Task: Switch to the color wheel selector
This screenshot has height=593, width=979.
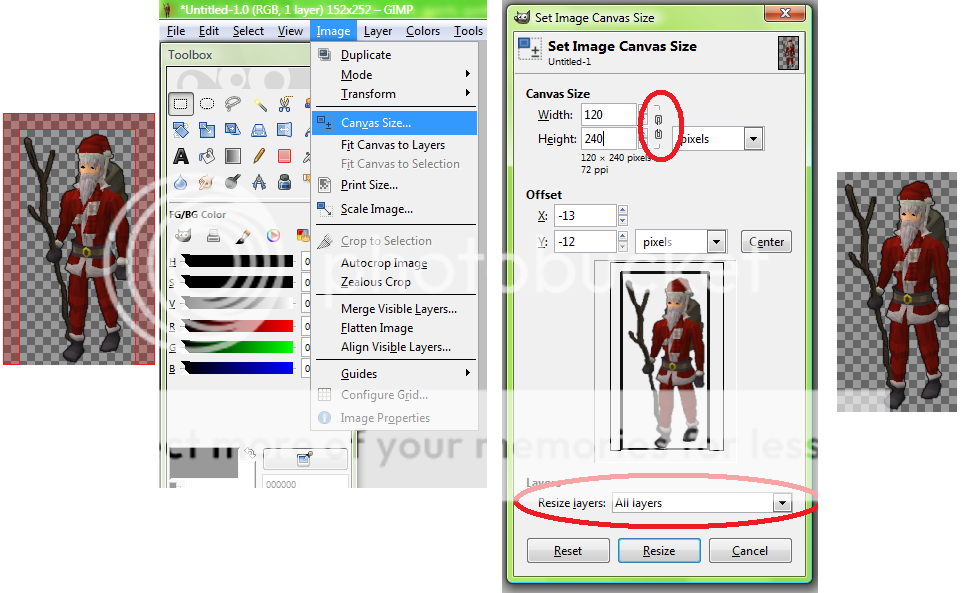Action: tap(272, 236)
